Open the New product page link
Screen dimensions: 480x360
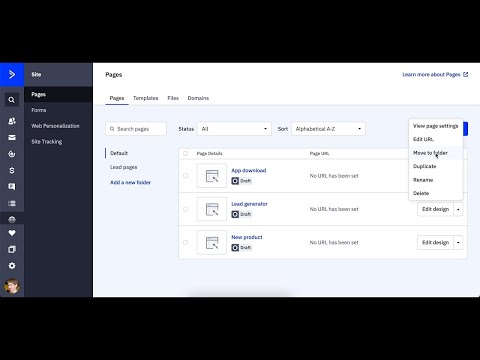(247, 237)
